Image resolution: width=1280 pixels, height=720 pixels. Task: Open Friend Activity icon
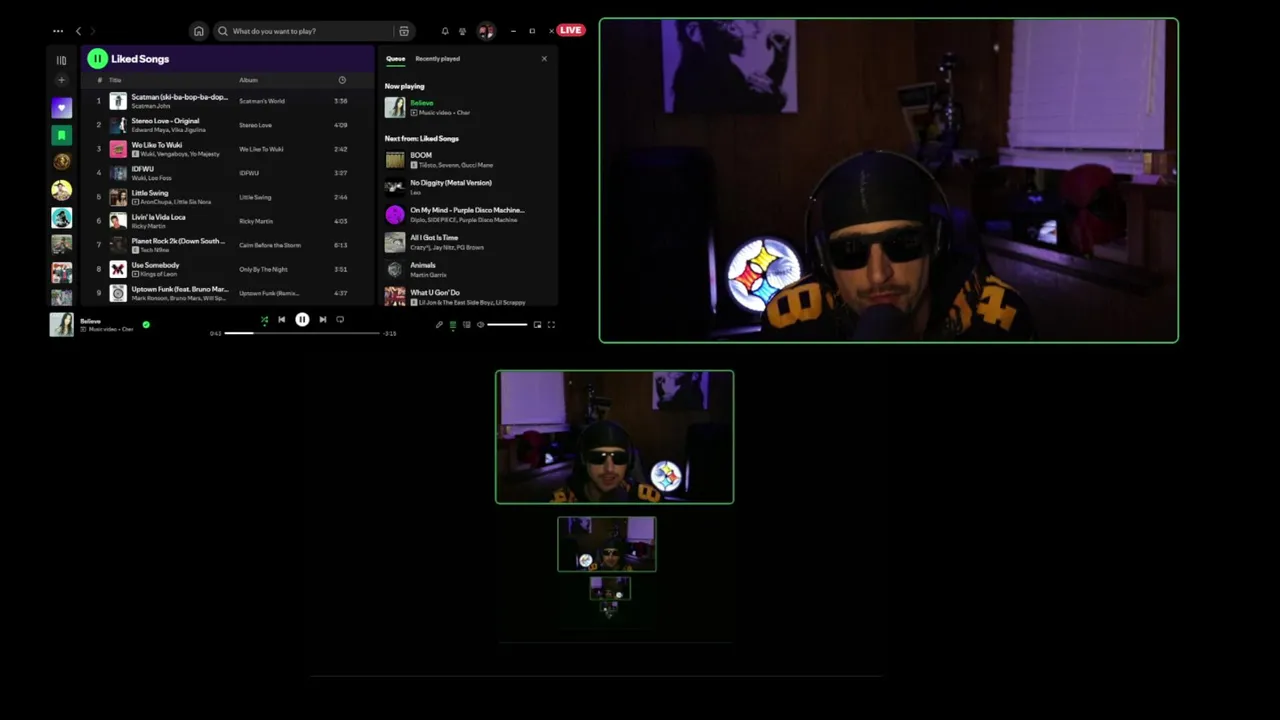[462, 31]
